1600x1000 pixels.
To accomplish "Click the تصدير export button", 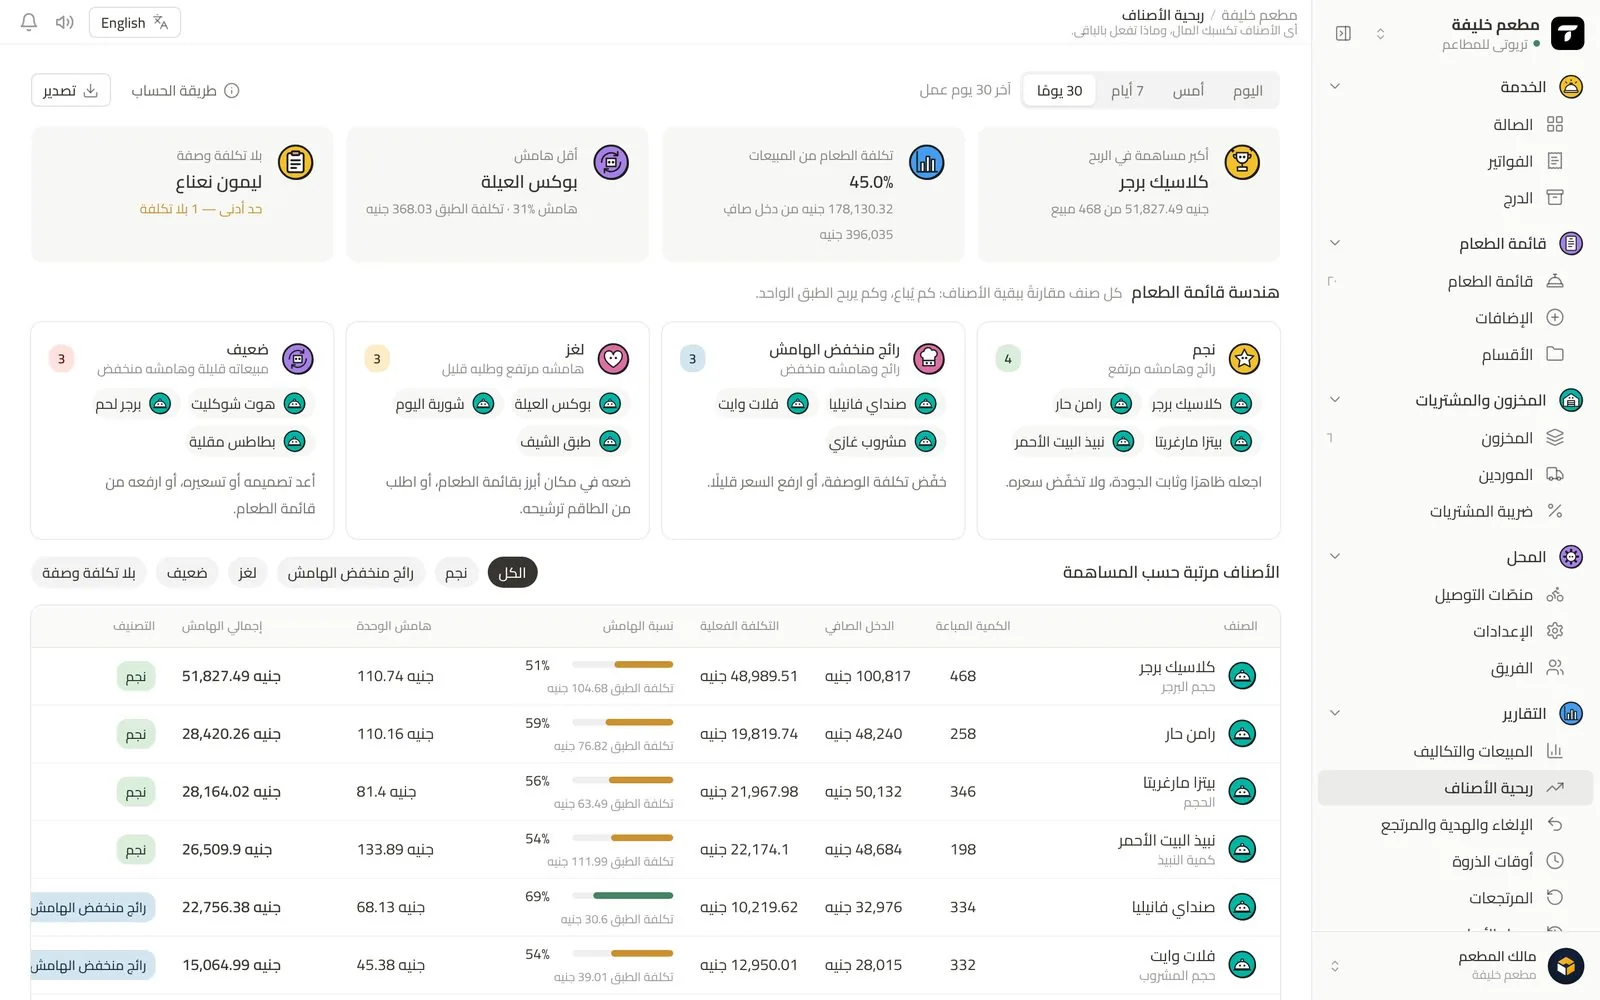I will pyautogui.click(x=70, y=90).
